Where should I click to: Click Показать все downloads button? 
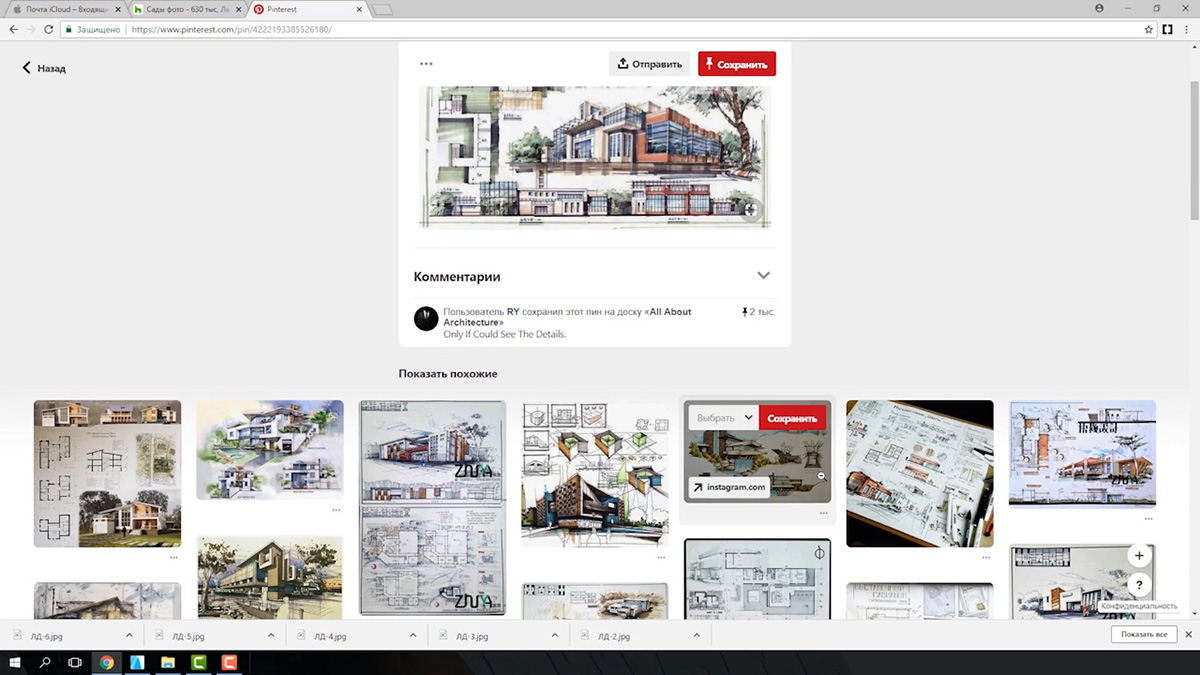tap(1143, 635)
